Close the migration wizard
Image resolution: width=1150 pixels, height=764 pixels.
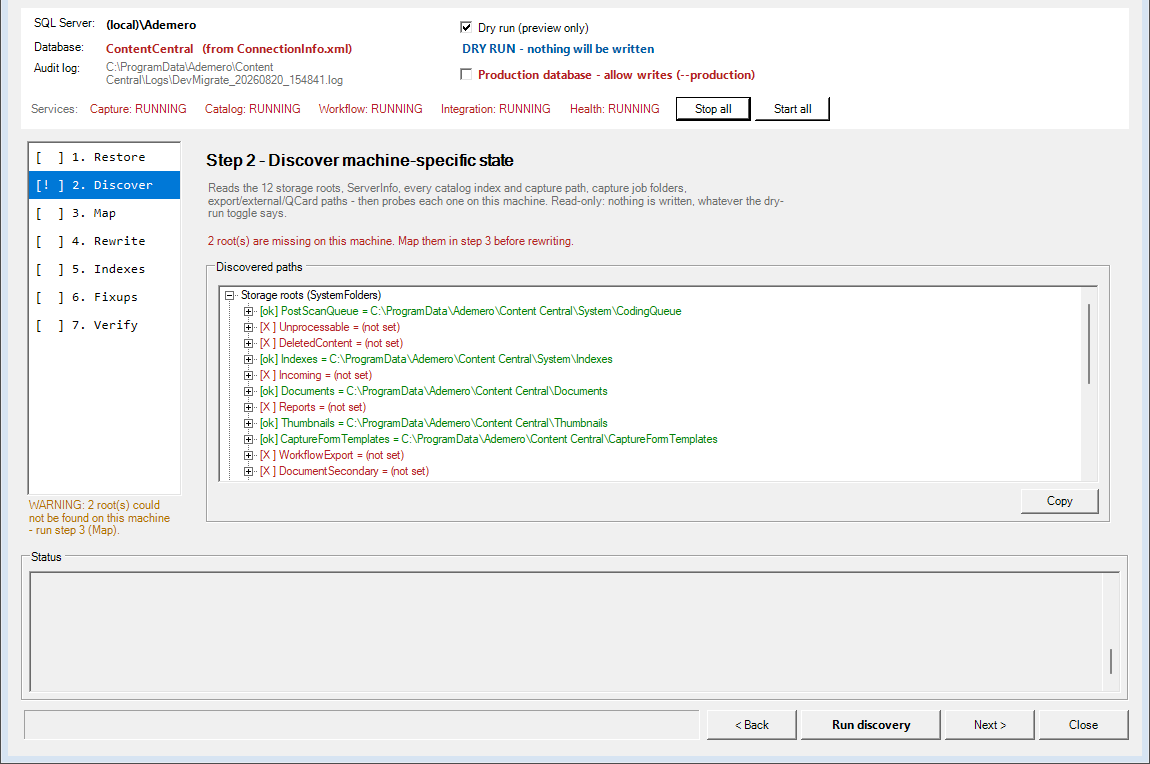(1083, 724)
